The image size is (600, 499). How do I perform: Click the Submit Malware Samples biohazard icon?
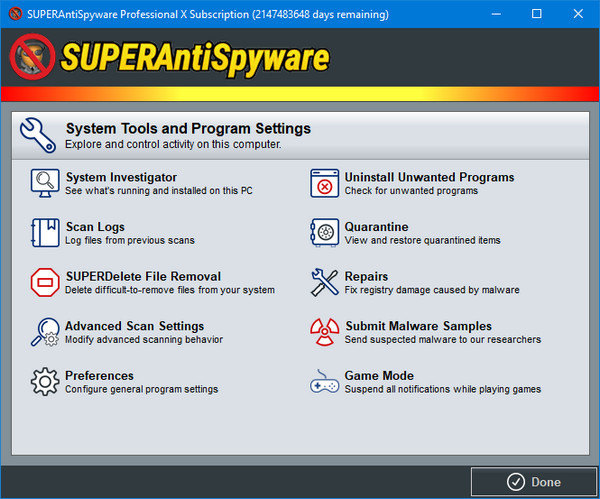(x=325, y=332)
